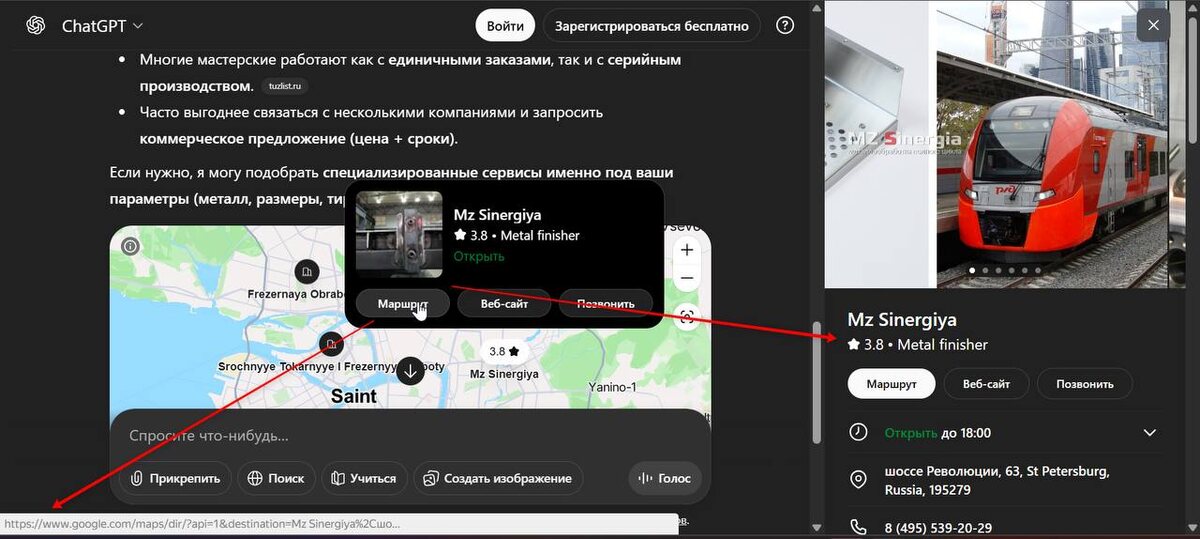Screen dimensions: 1200x539
Task: Click the Поиск globe button
Action: coord(277,478)
